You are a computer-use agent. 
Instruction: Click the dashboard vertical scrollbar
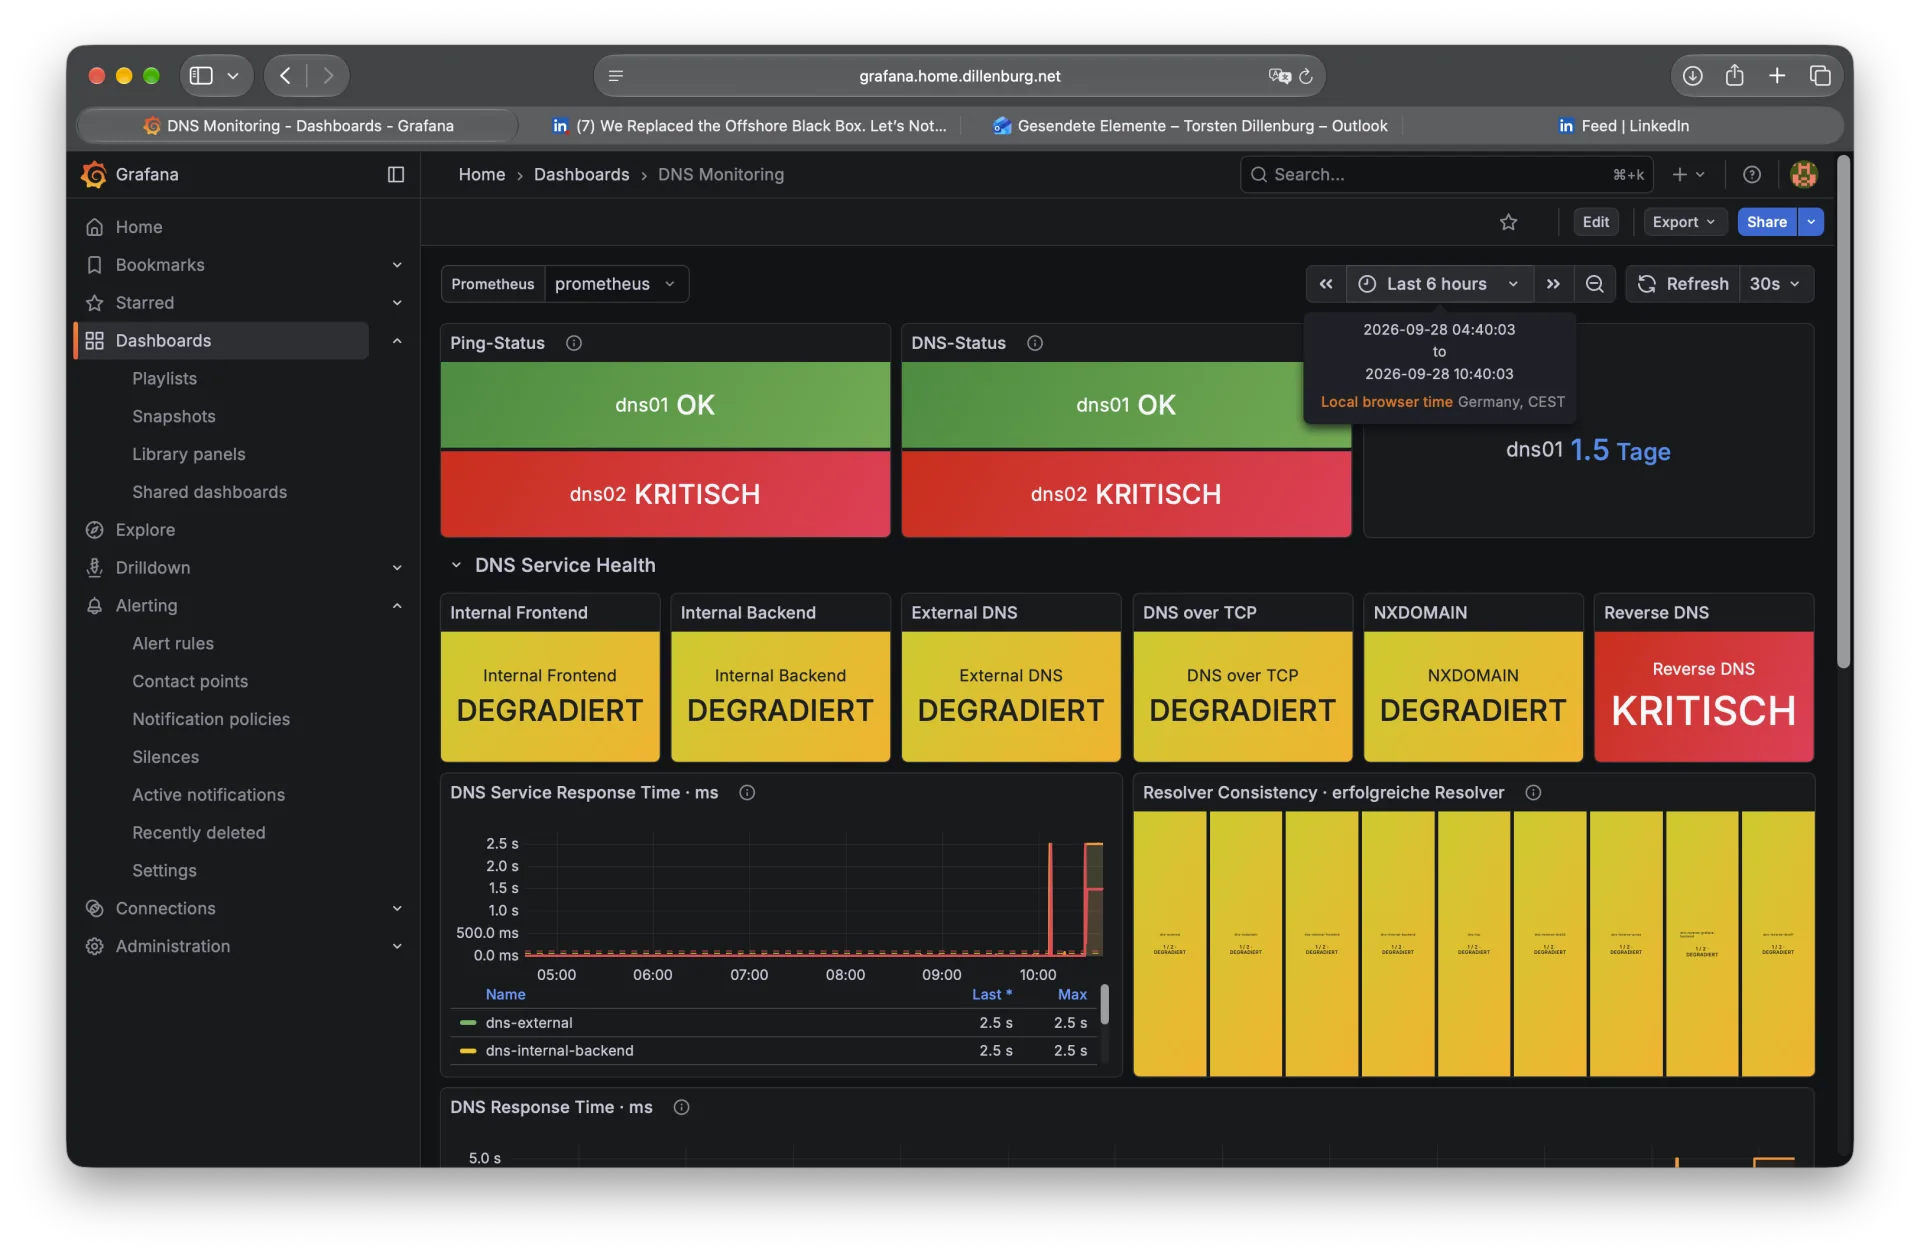tap(1843, 410)
